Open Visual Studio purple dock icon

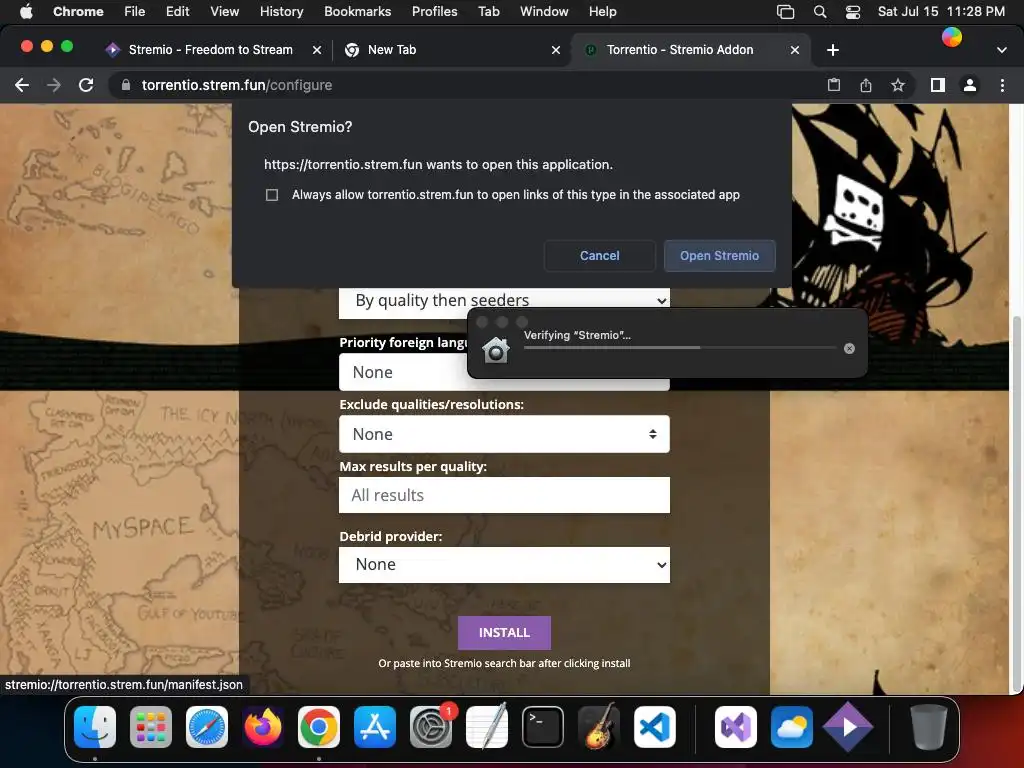tap(736, 727)
